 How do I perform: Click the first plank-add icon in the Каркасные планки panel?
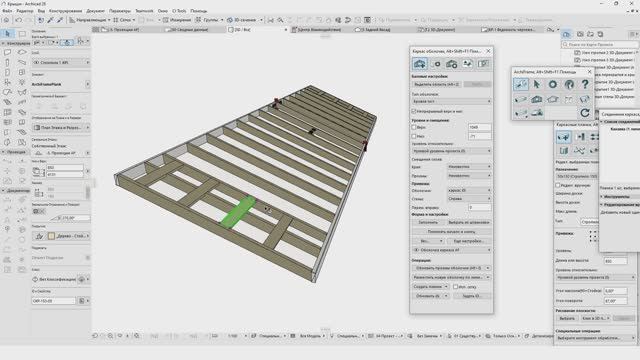click(x=564, y=137)
